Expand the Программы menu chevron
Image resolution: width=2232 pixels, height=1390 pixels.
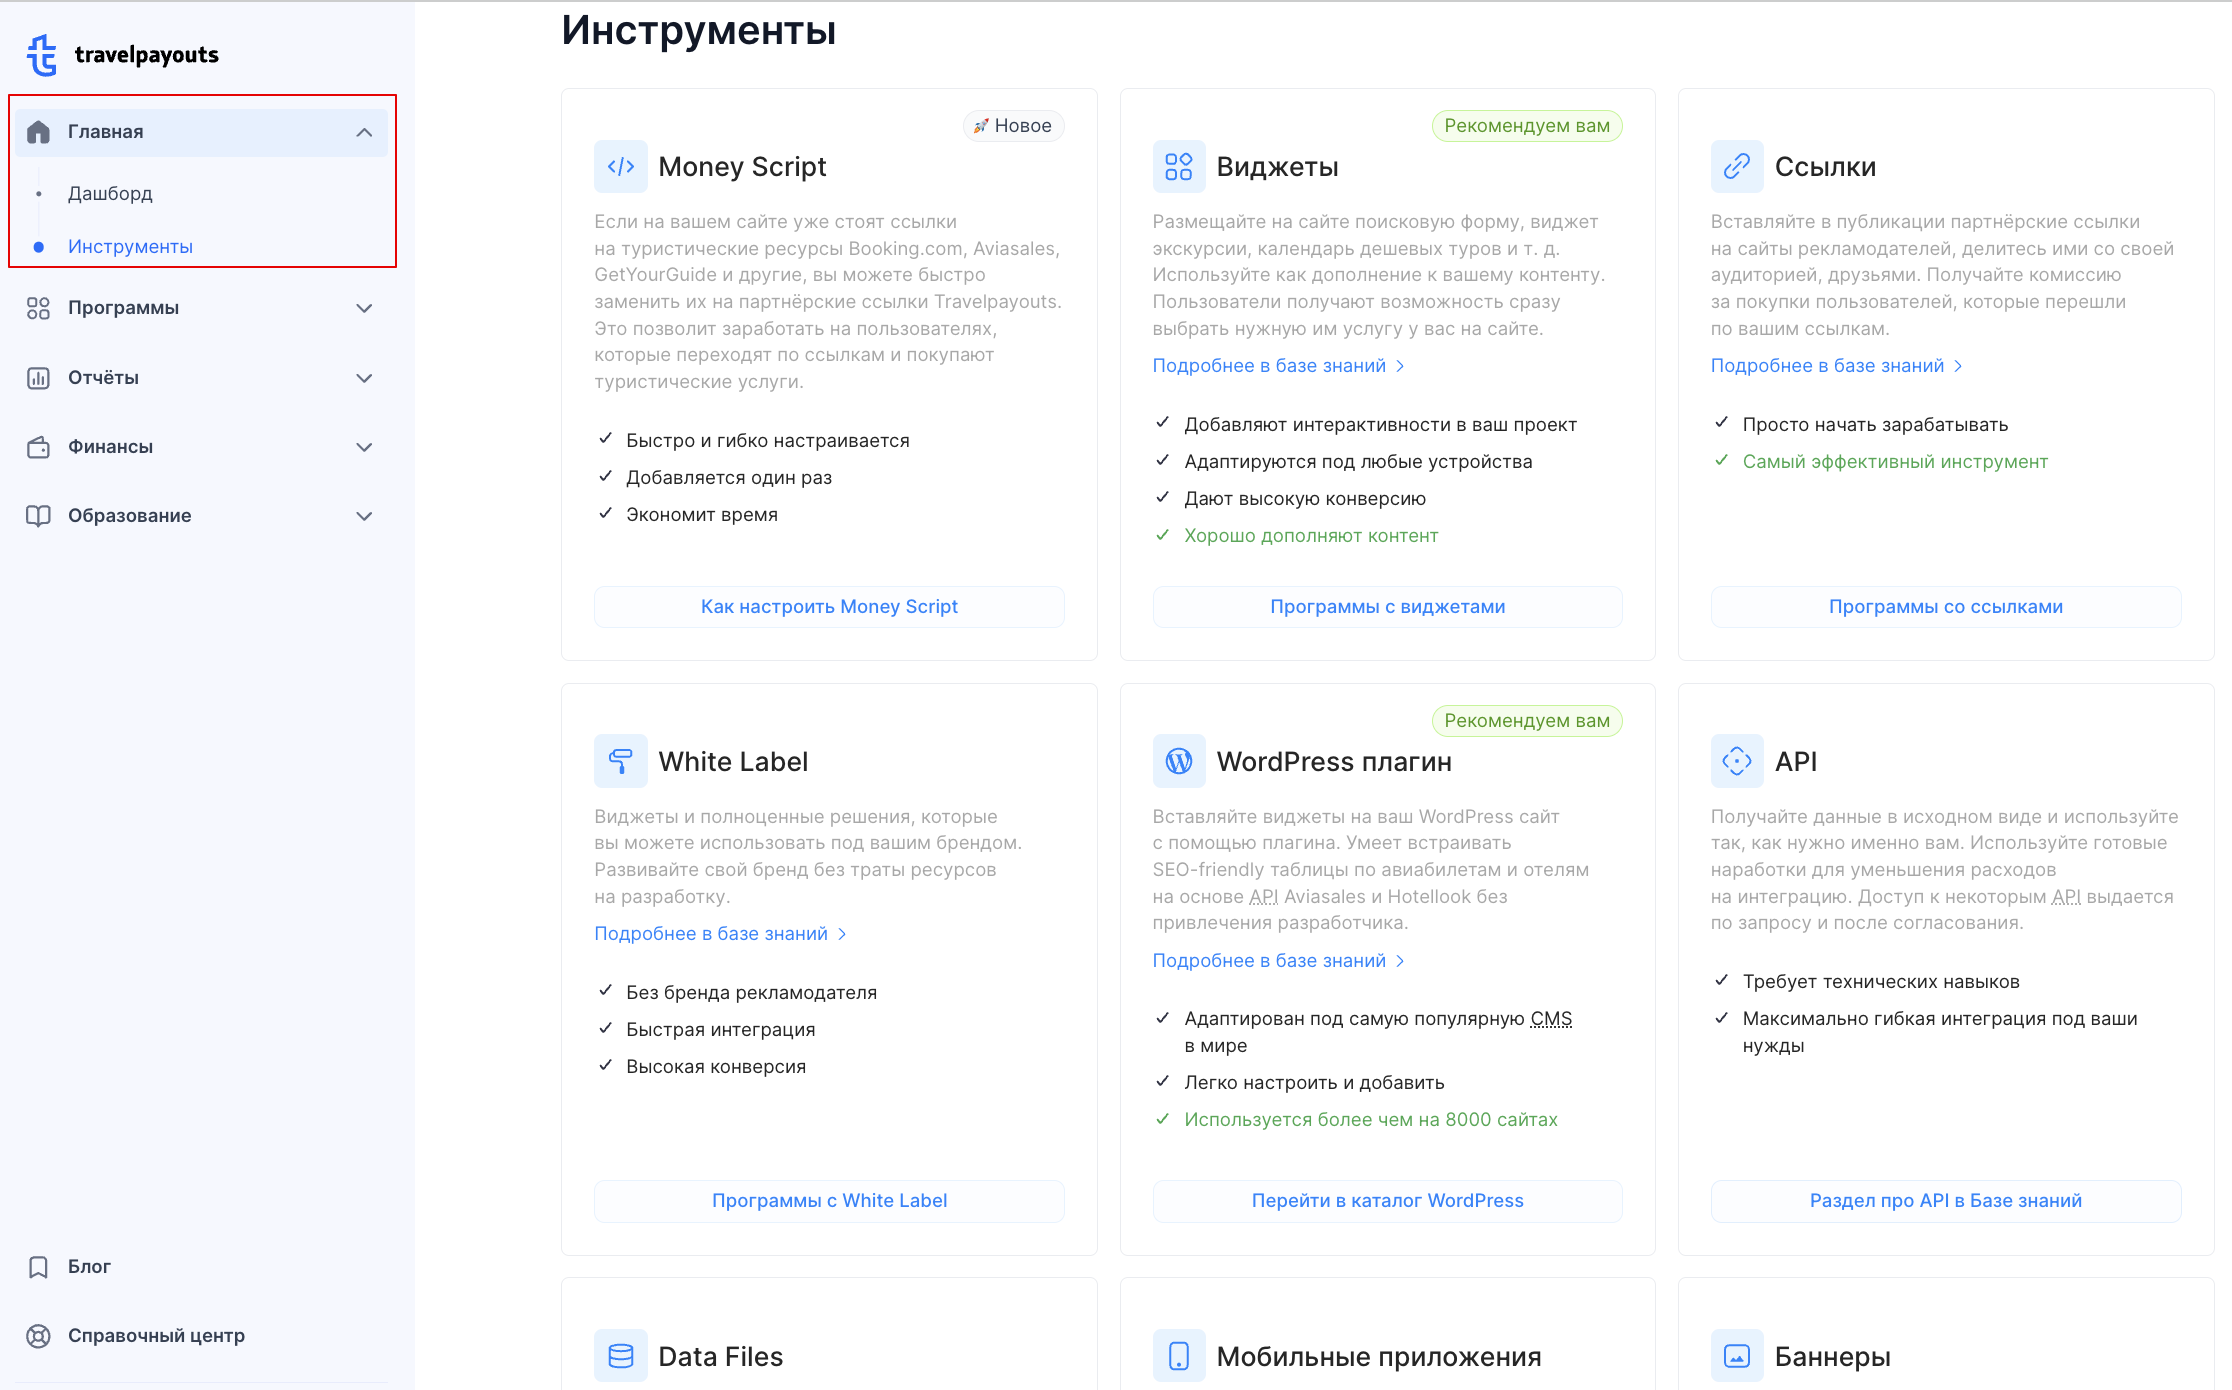(364, 308)
